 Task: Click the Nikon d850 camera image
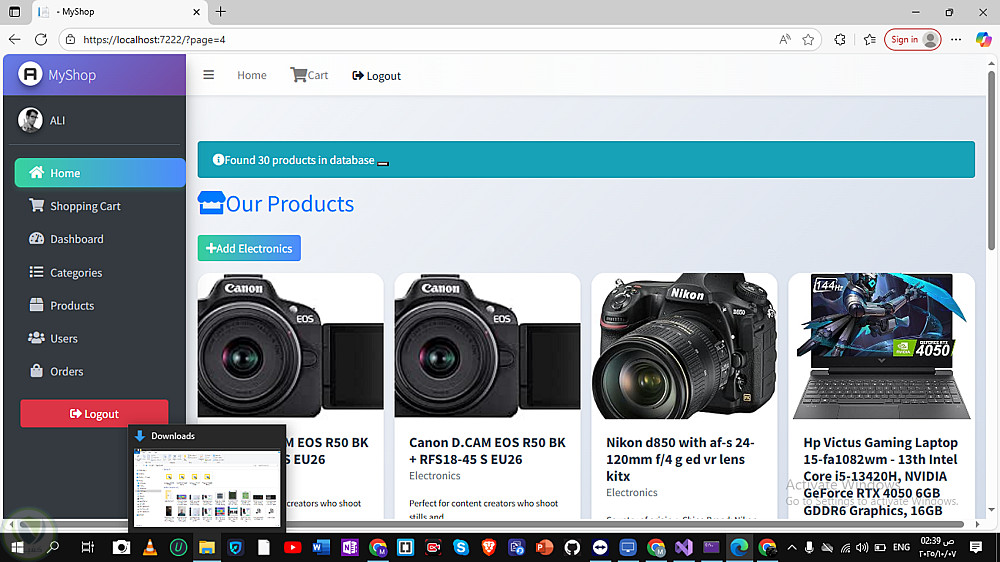click(684, 346)
